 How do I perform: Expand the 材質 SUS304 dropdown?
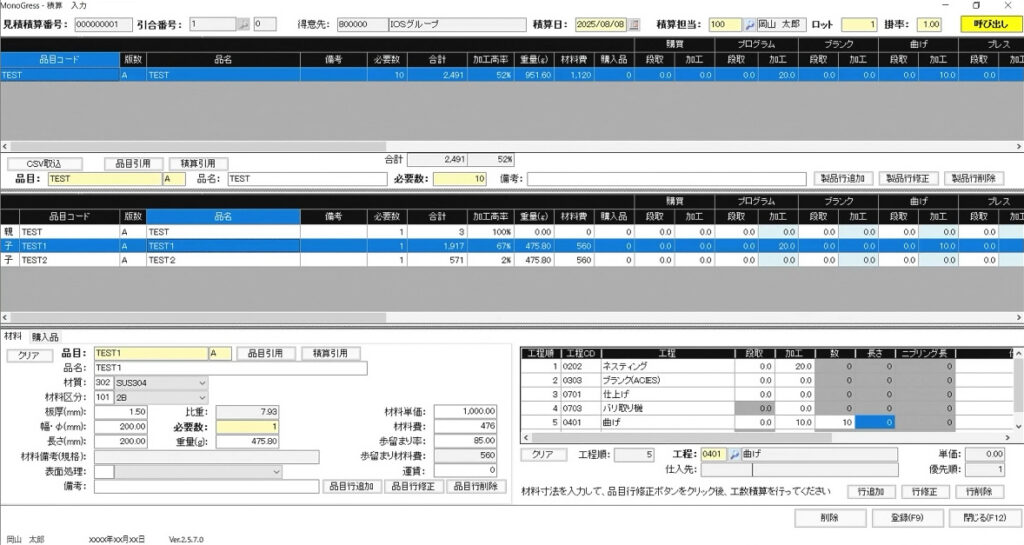point(202,383)
